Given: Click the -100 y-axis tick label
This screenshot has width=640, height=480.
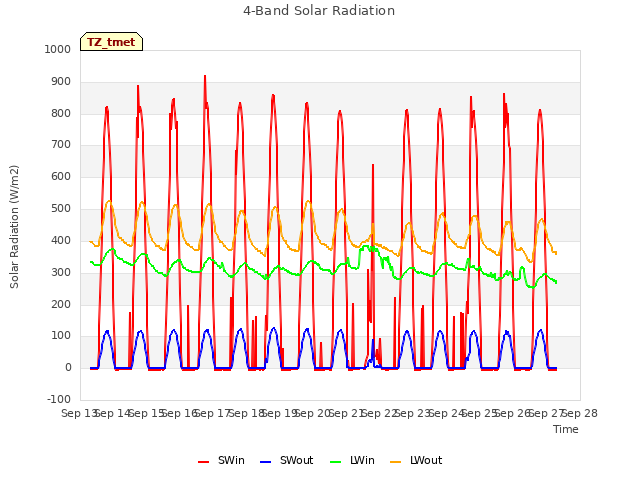Looking at the screenshot, I should 59,399.
